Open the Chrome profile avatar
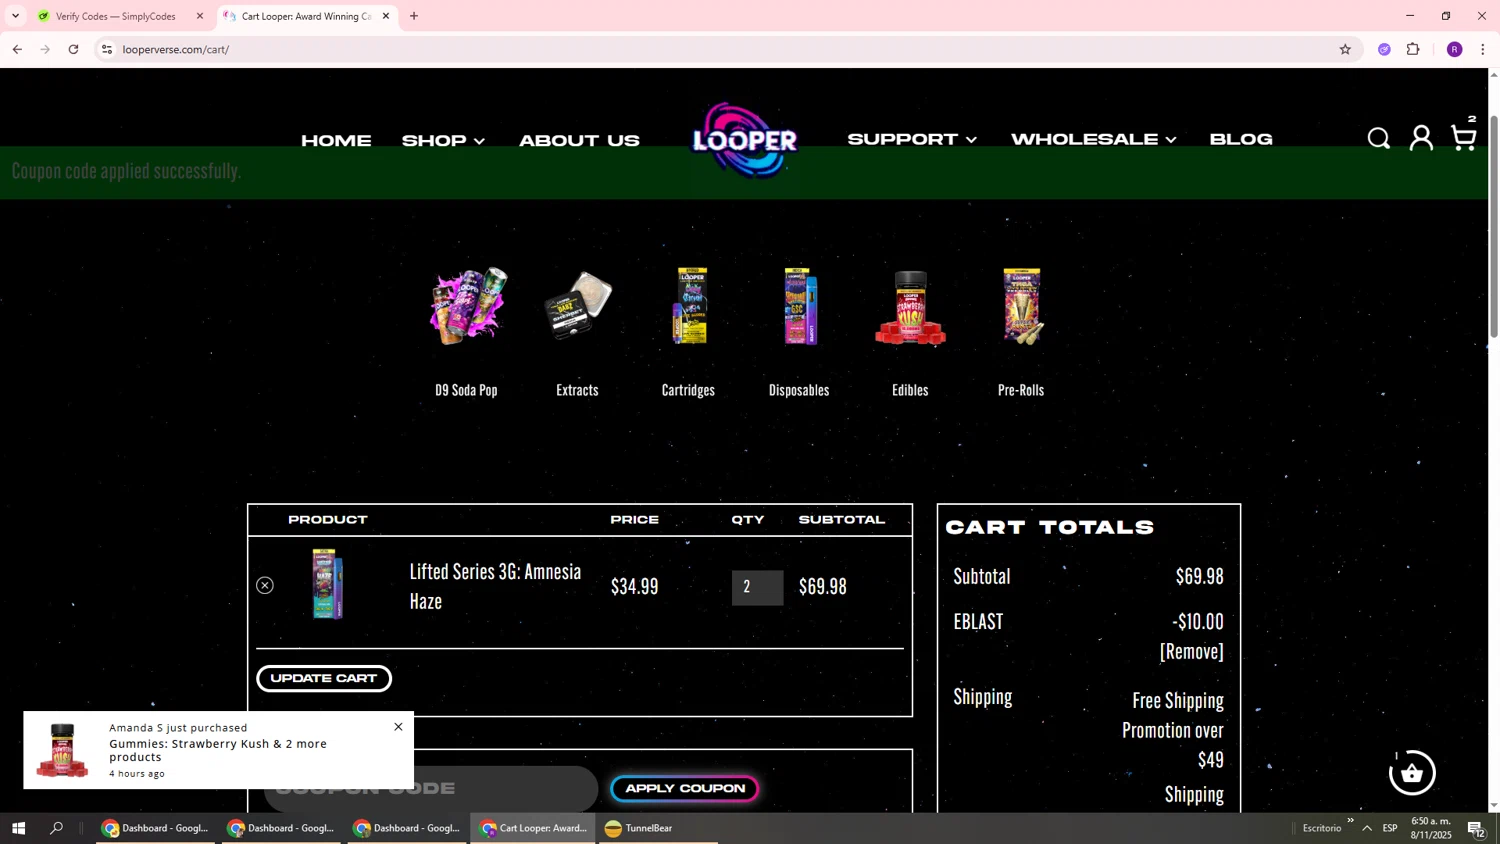1500x844 pixels. click(1455, 49)
